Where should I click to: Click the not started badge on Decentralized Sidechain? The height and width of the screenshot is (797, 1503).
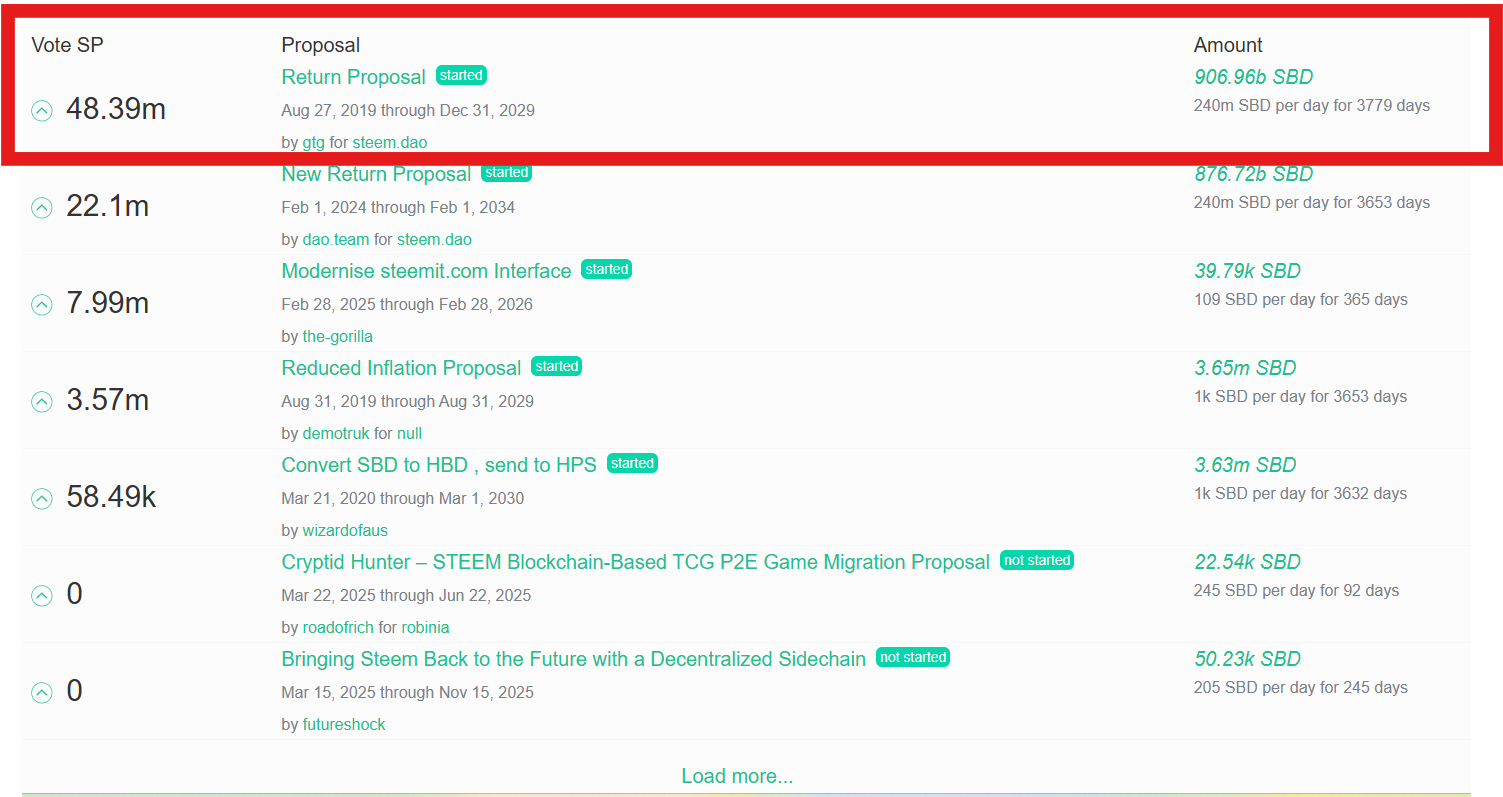click(x=913, y=657)
